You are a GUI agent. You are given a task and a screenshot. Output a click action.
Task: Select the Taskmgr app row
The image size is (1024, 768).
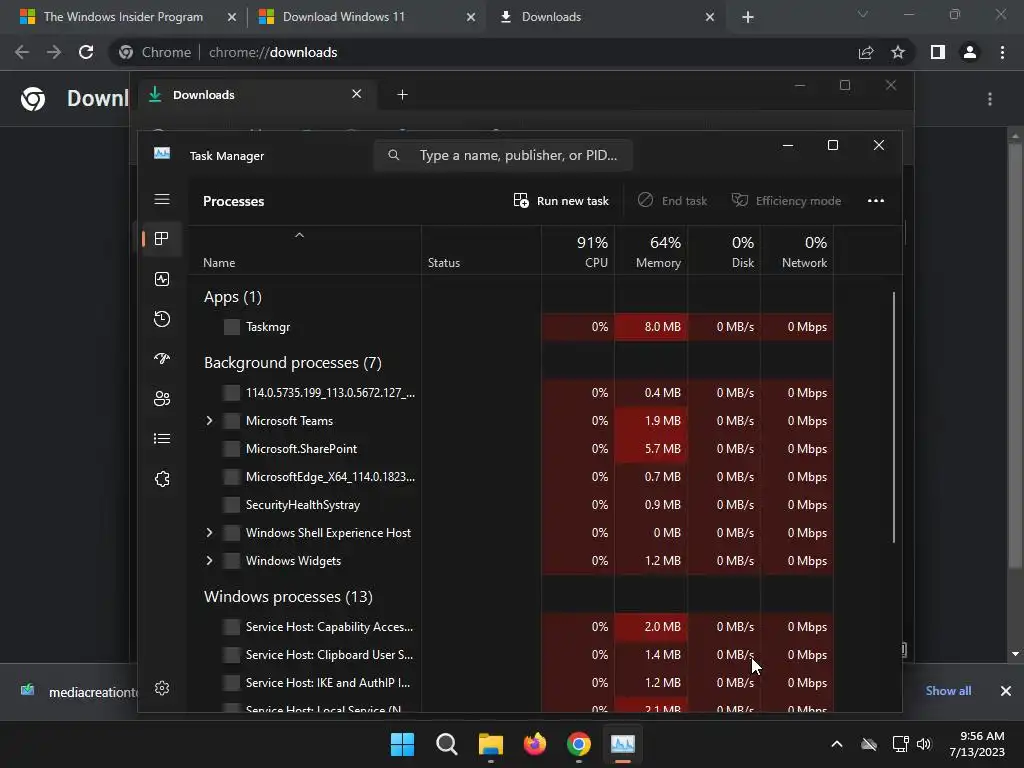pyautogui.click(x=511, y=327)
